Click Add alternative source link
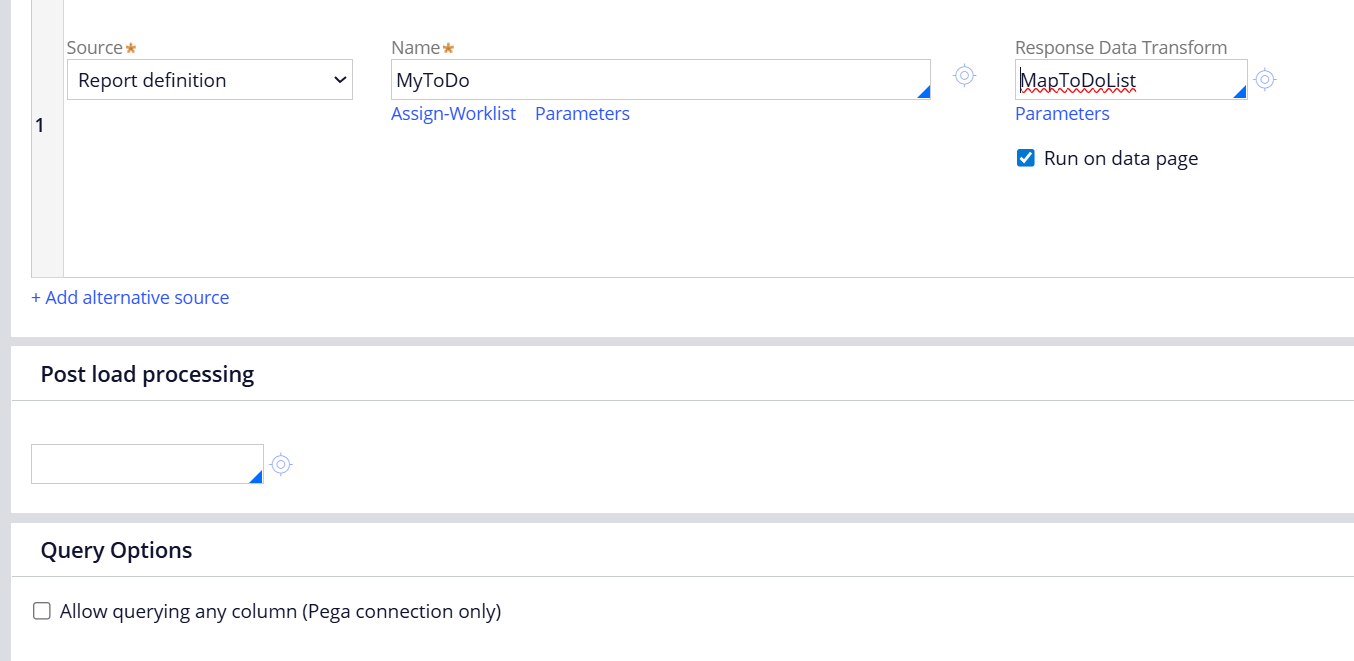Screen dimensions: 1354x661 (130, 298)
